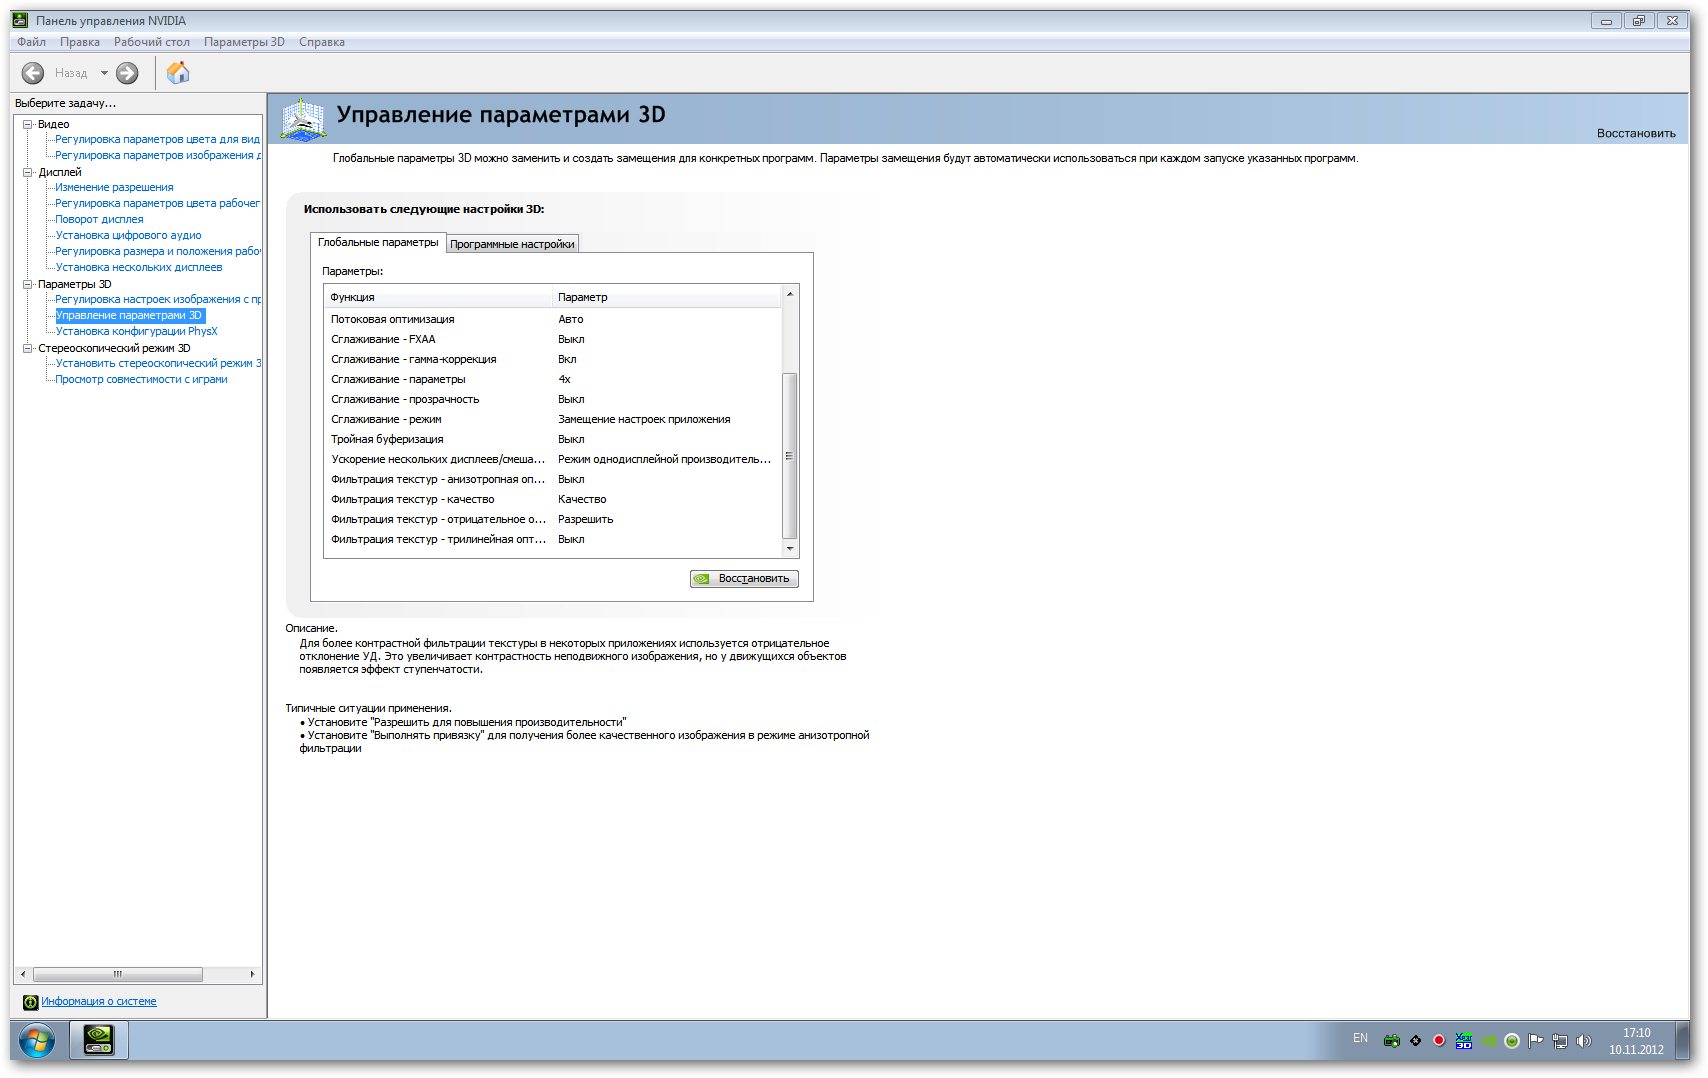Select Фильтрация текстур - качество row
Screen dimensions: 1708x1078
click(x=552, y=499)
